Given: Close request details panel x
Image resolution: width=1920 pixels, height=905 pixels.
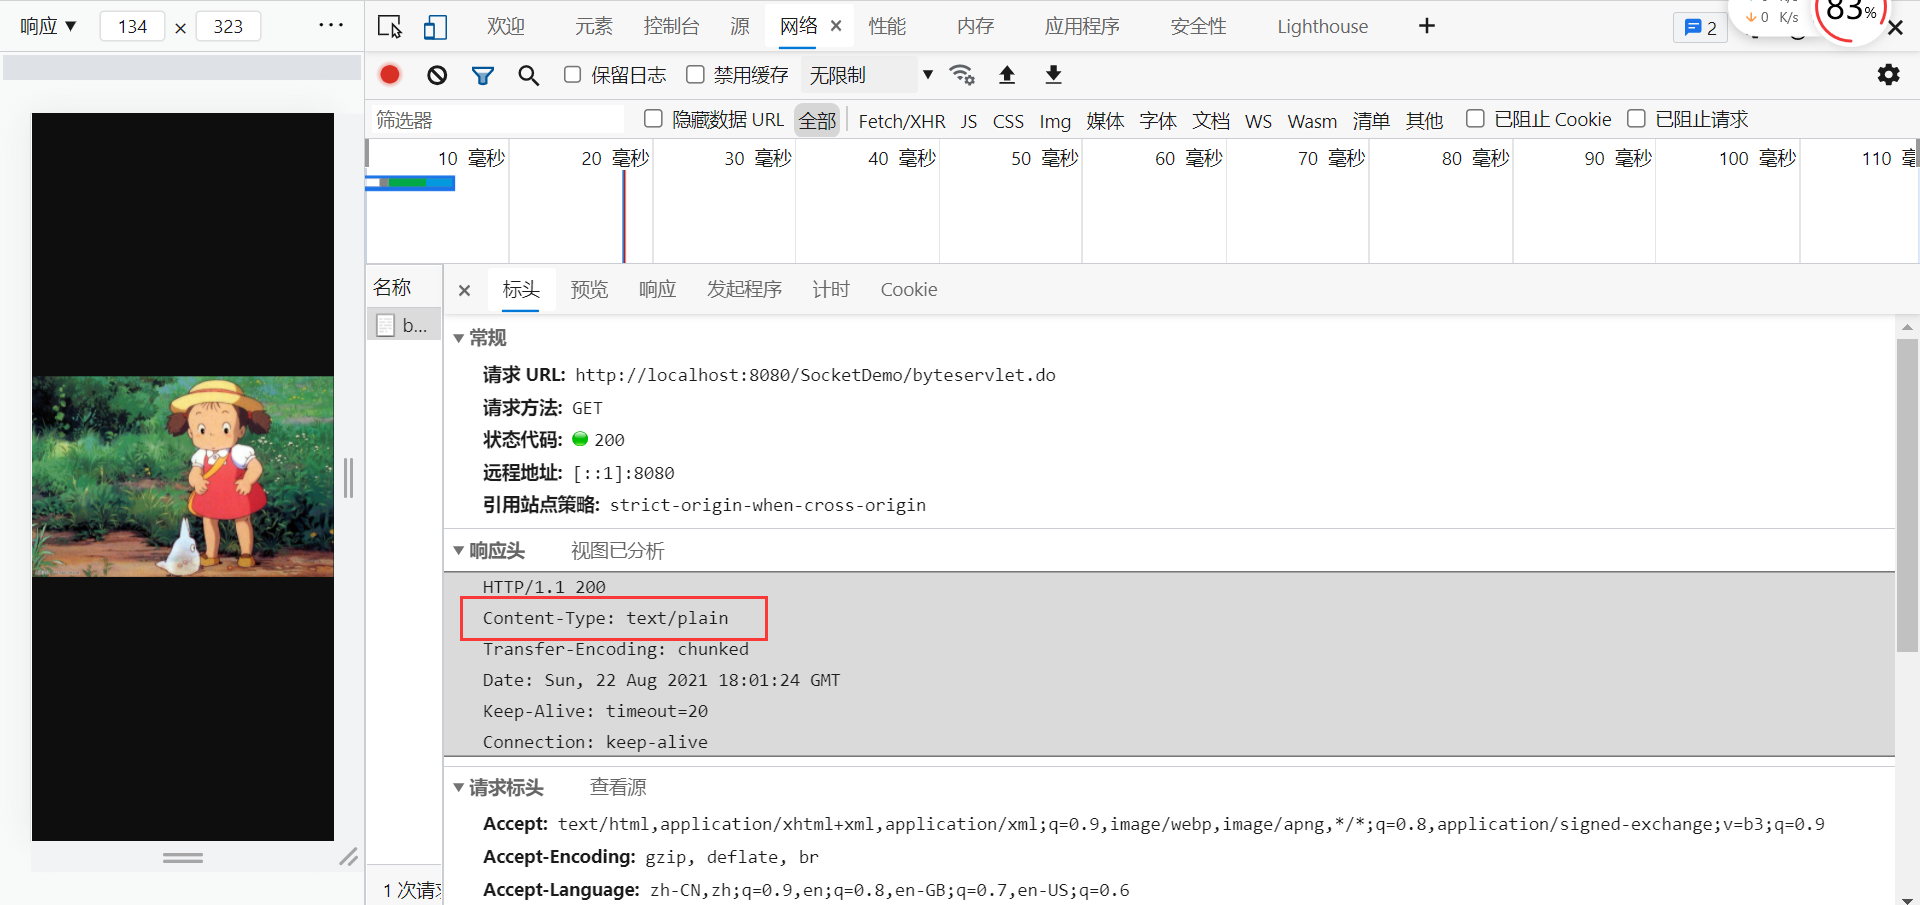Looking at the screenshot, I should click(x=464, y=290).
